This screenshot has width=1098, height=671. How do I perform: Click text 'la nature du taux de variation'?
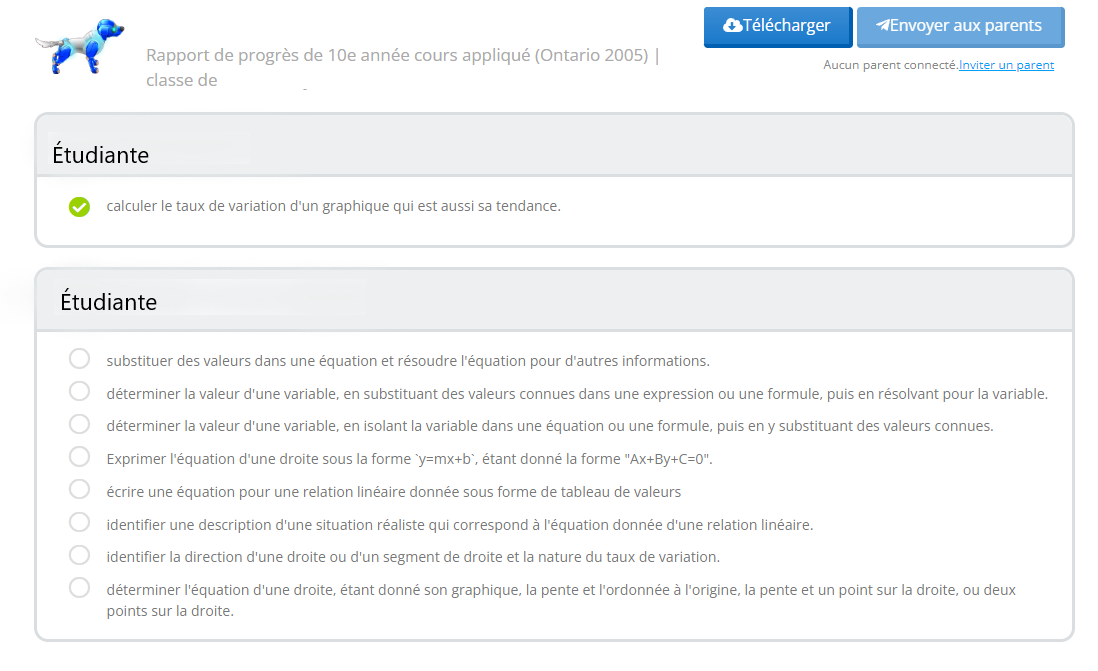click(x=621, y=557)
